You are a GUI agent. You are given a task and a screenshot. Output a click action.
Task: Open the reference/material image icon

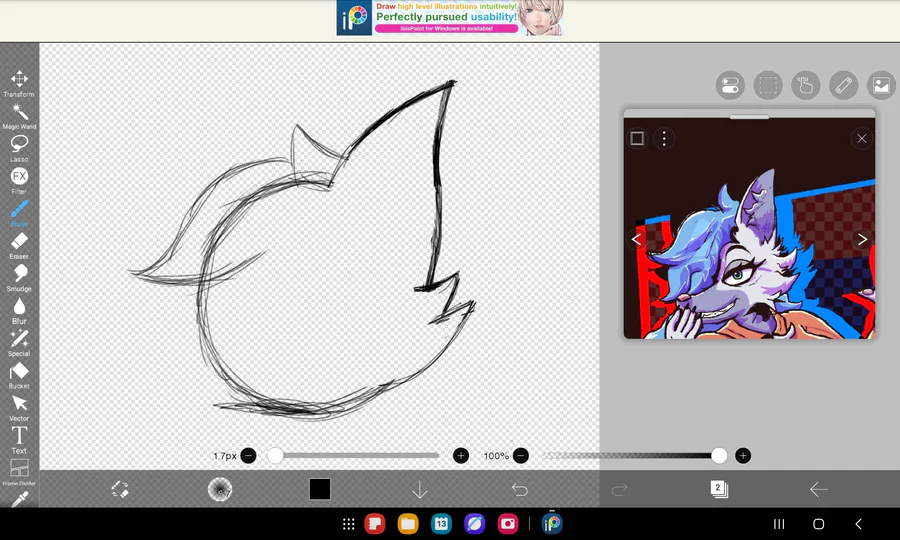pyautogui.click(x=881, y=86)
